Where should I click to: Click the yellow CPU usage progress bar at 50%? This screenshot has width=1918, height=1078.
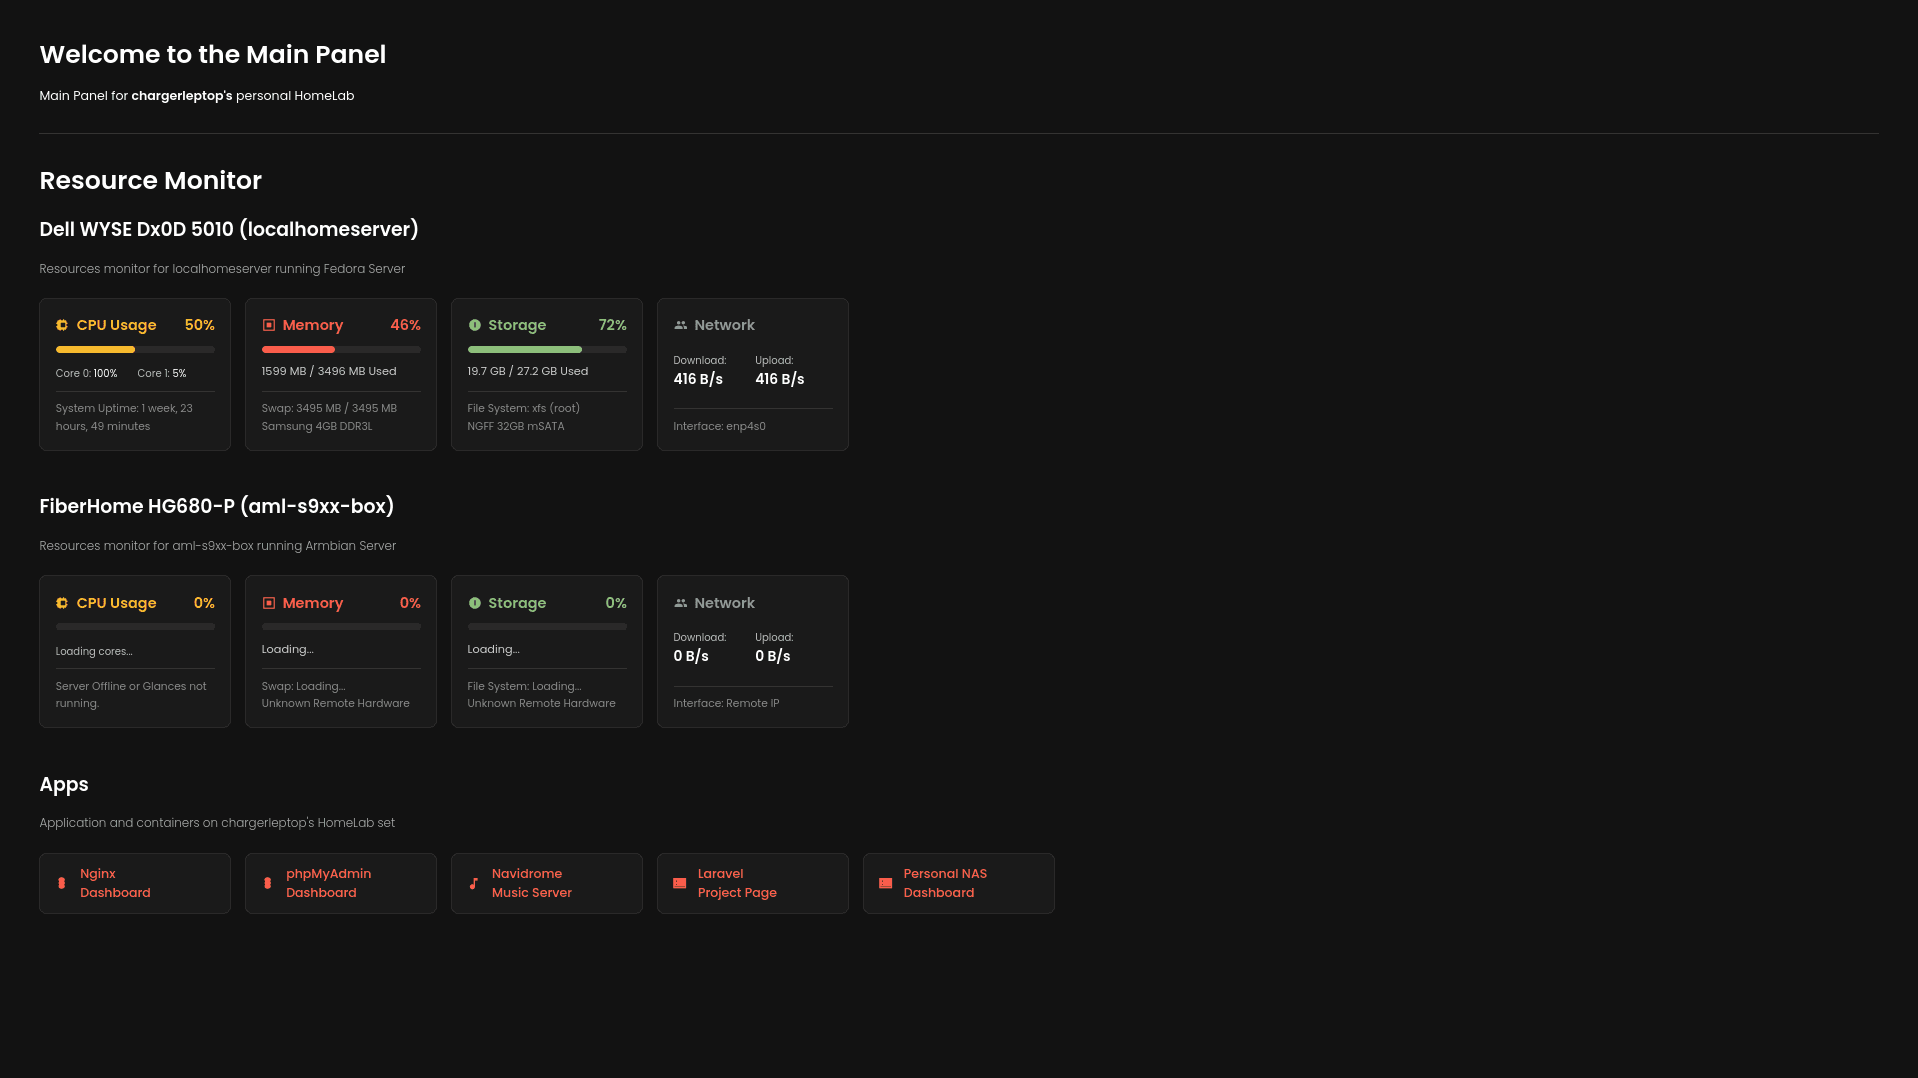point(135,350)
